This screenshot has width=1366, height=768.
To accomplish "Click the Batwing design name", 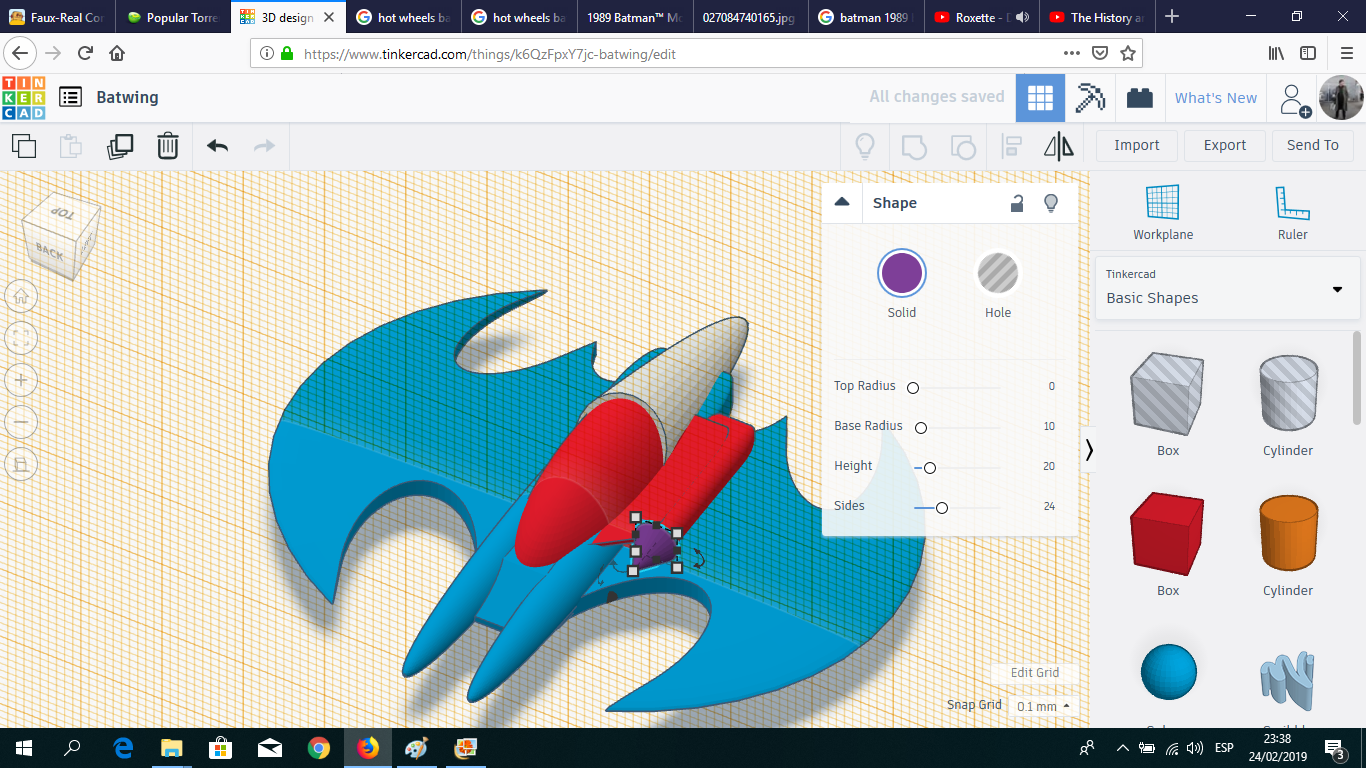I will coord(127,97).
